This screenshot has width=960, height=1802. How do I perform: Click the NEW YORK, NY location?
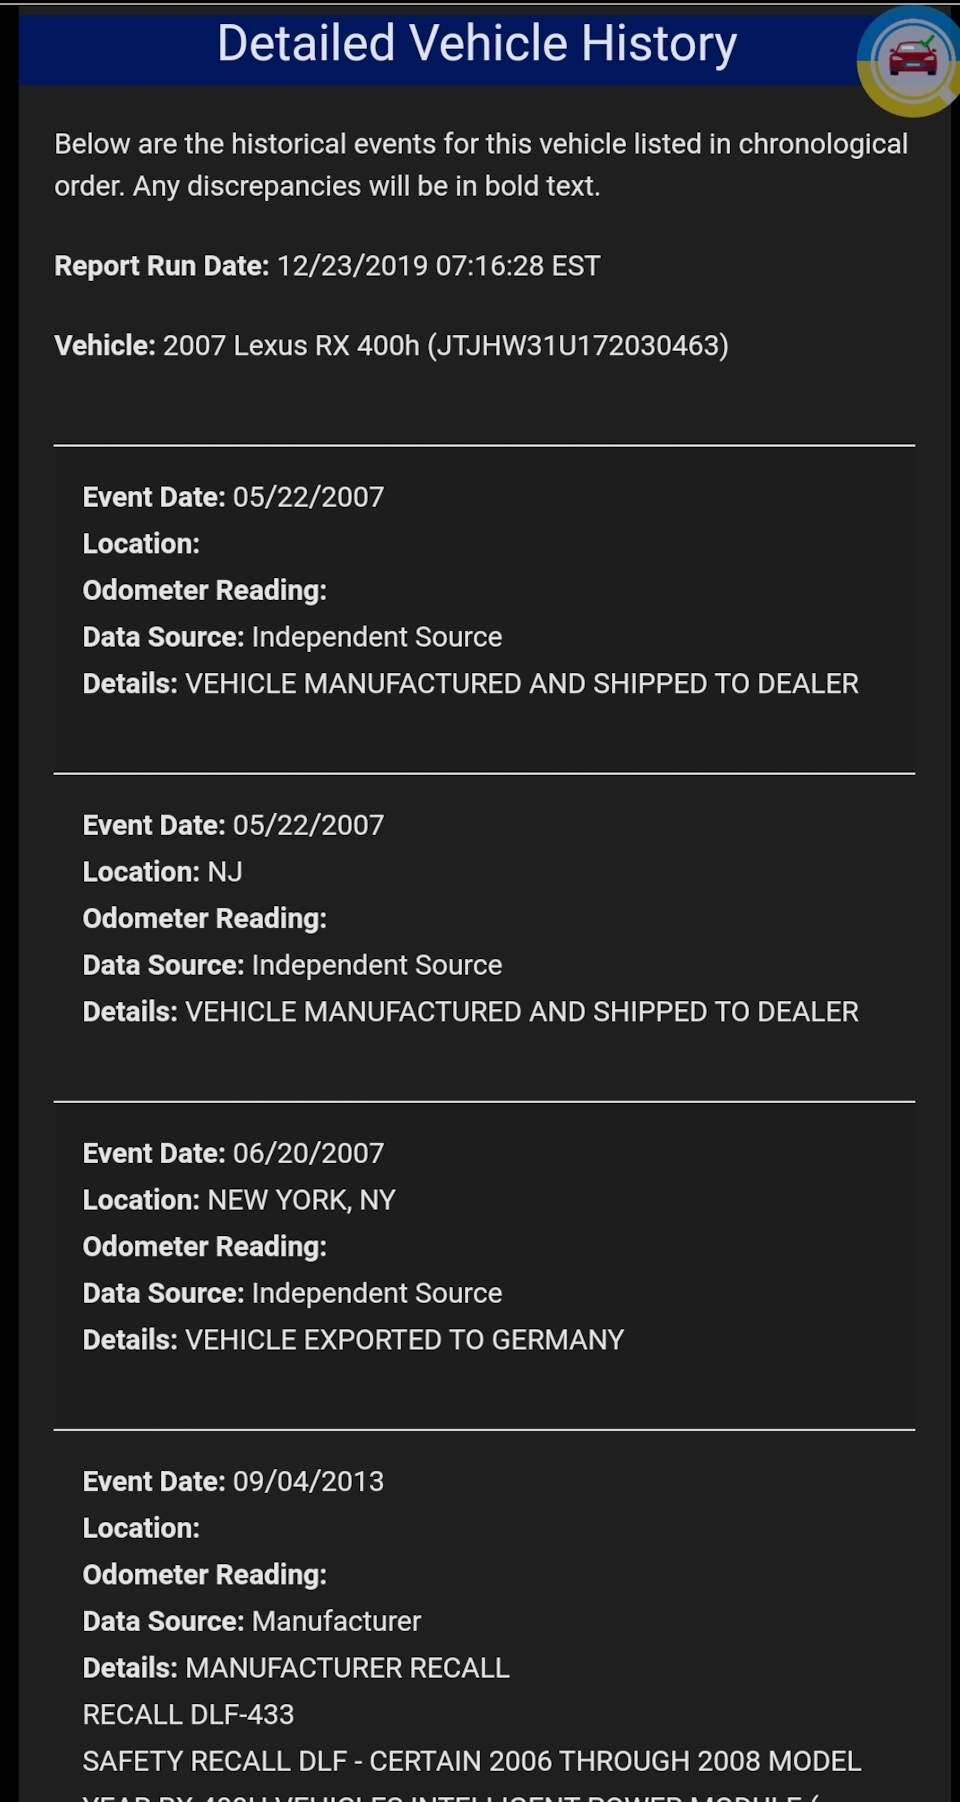click(x=301, y=1200)
